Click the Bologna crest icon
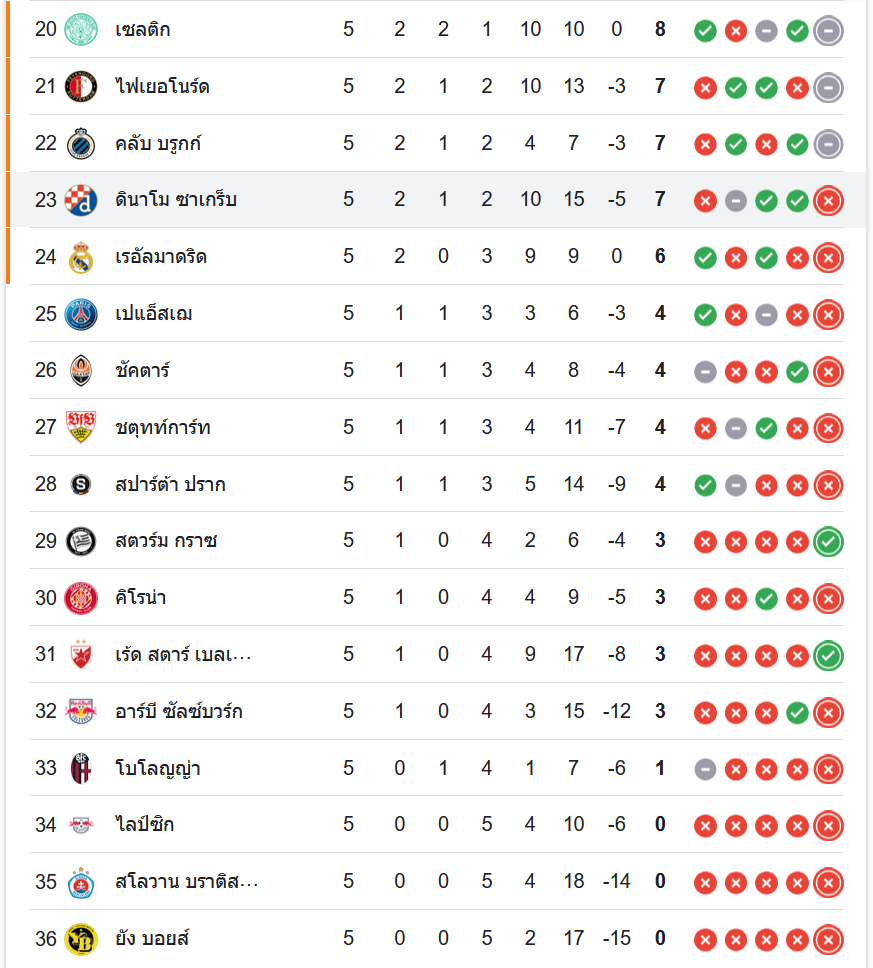Image resolution: width=873 pixels, height=968 pixels. tap(80, 769)
